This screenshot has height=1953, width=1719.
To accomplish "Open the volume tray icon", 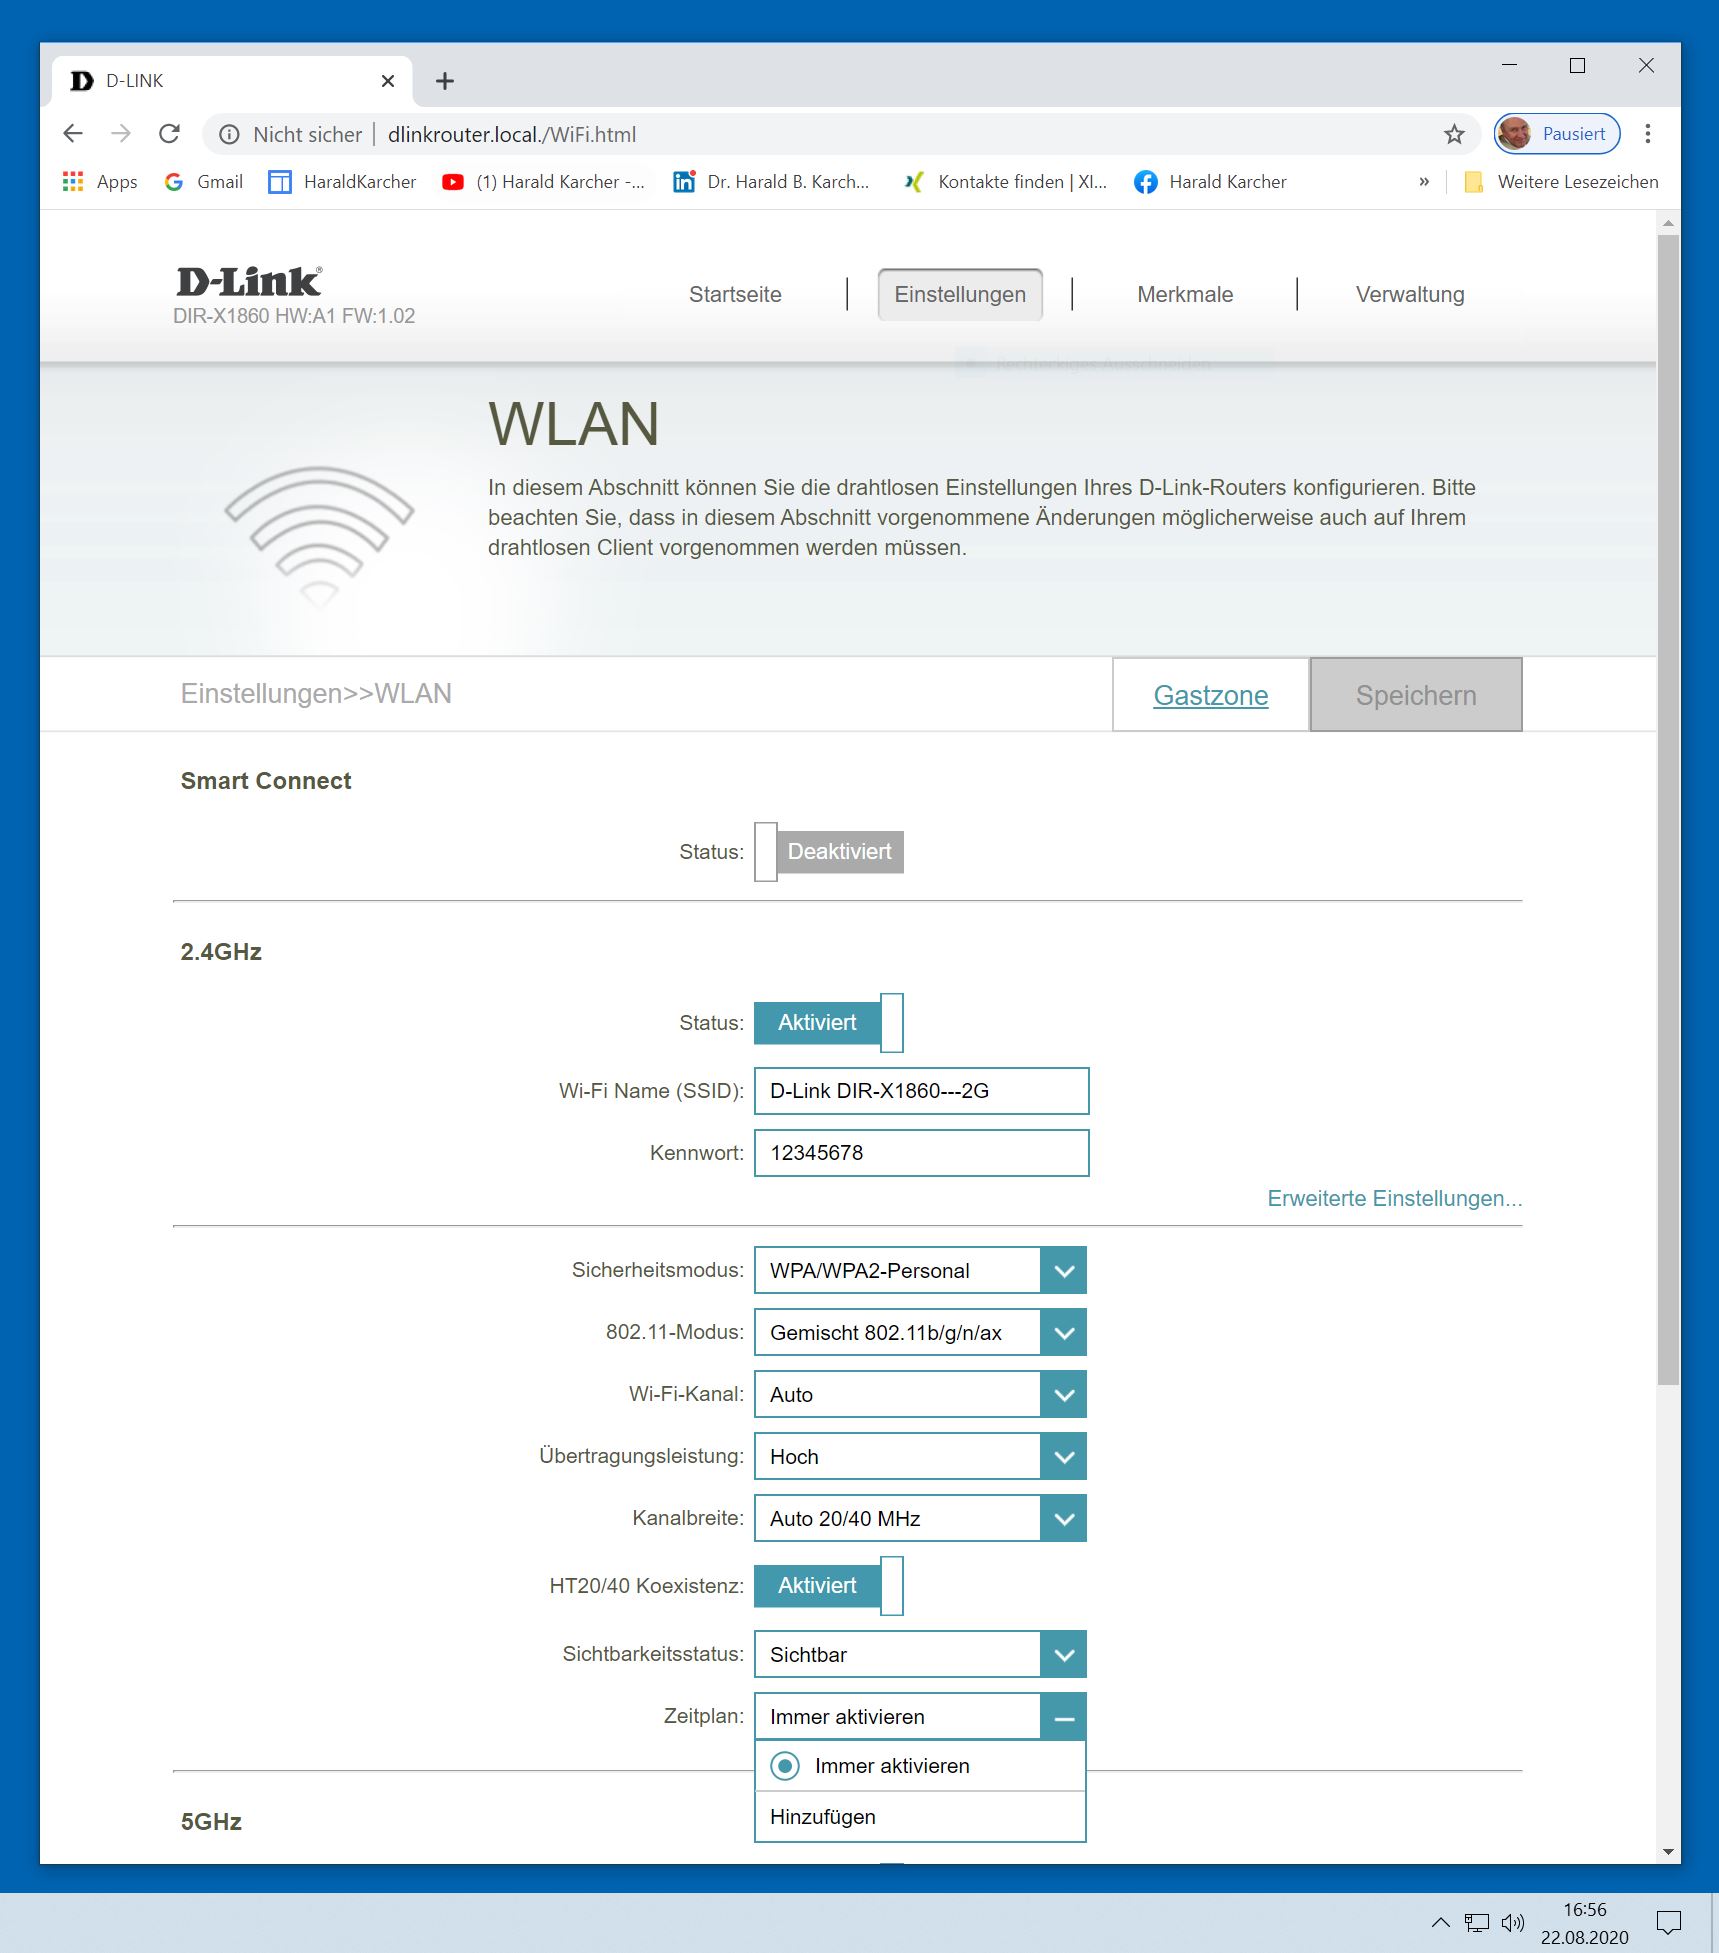I will (1513, 1922).
